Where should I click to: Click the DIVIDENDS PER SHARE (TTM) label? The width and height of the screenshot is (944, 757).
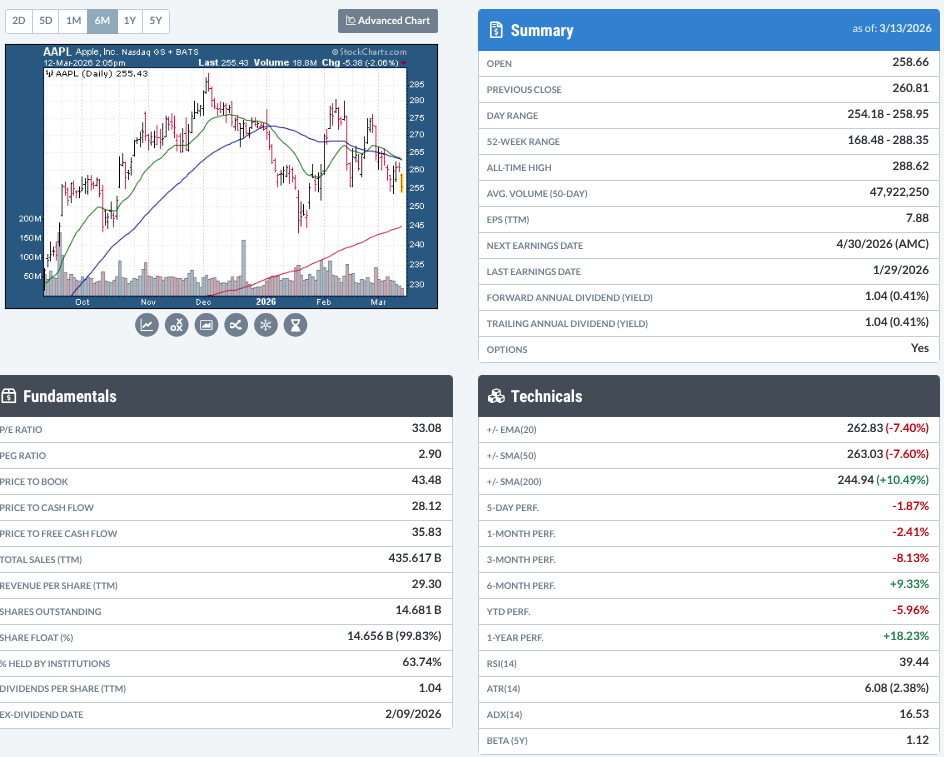[x=63, y=688]
